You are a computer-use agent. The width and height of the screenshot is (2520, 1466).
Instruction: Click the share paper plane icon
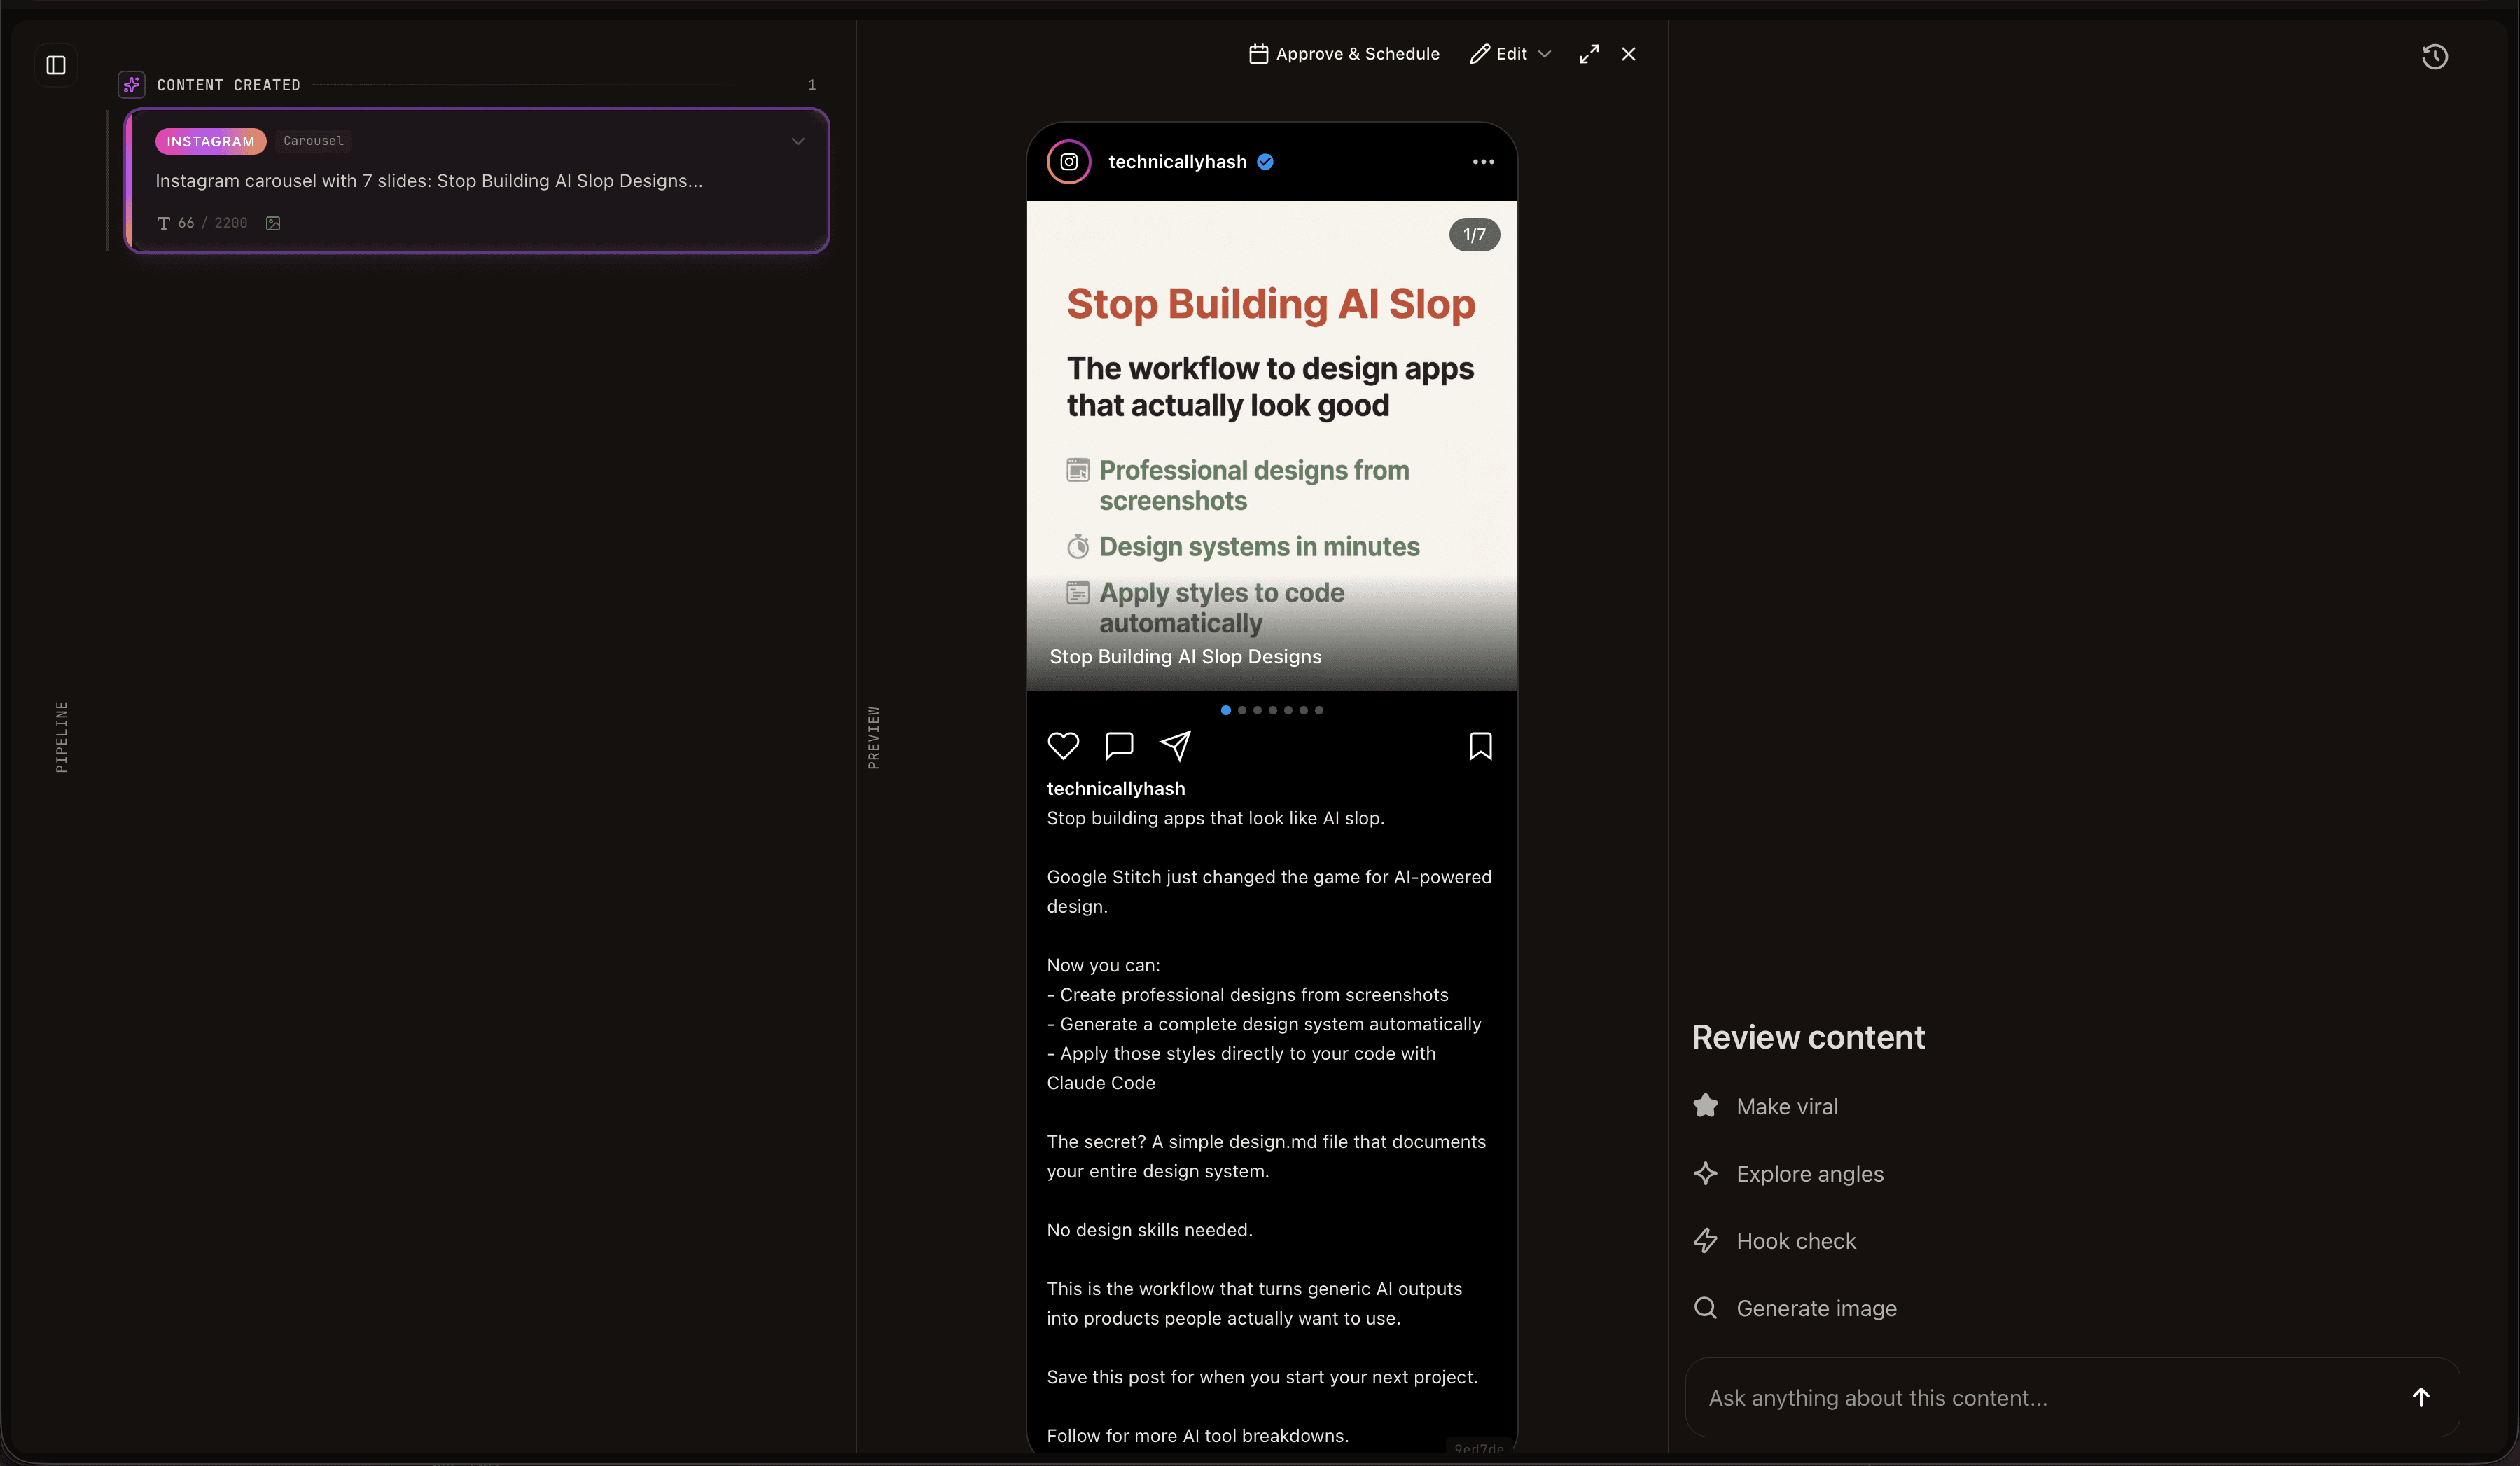[x=1175, y=746]
